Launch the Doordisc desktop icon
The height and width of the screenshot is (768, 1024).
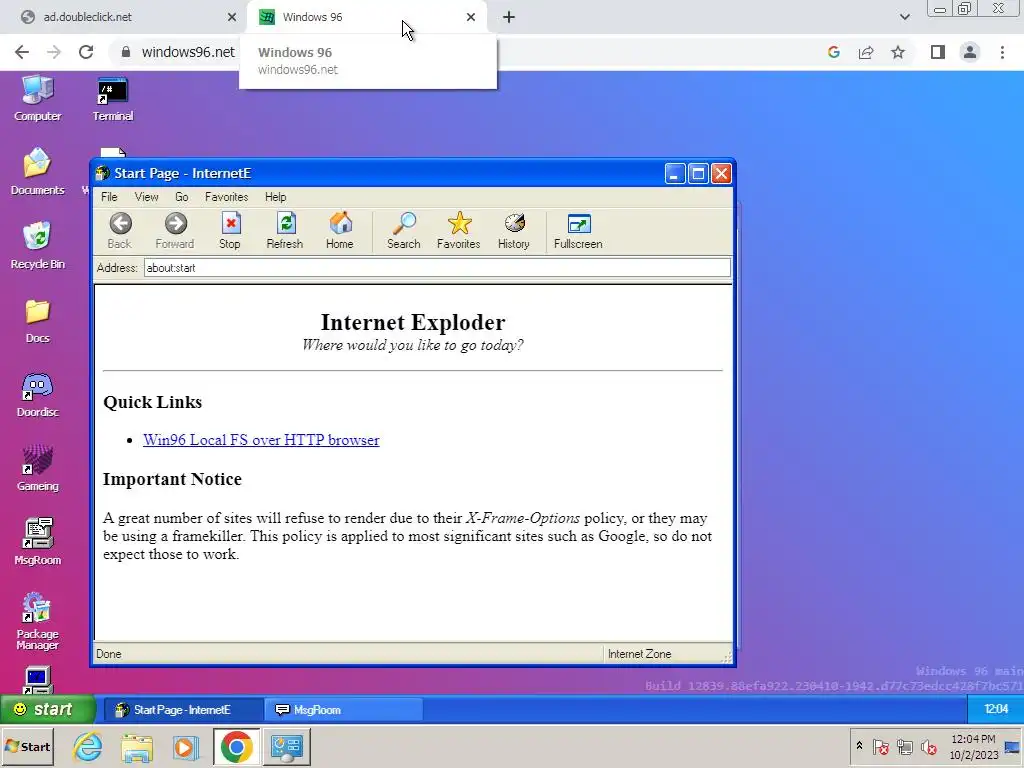(x=37, y=394)
